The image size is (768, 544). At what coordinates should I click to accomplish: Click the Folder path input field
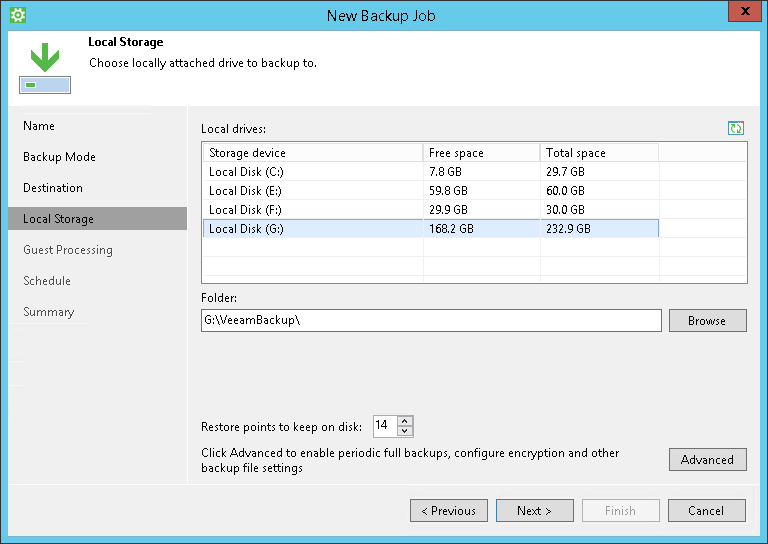(x=431, y=320)
